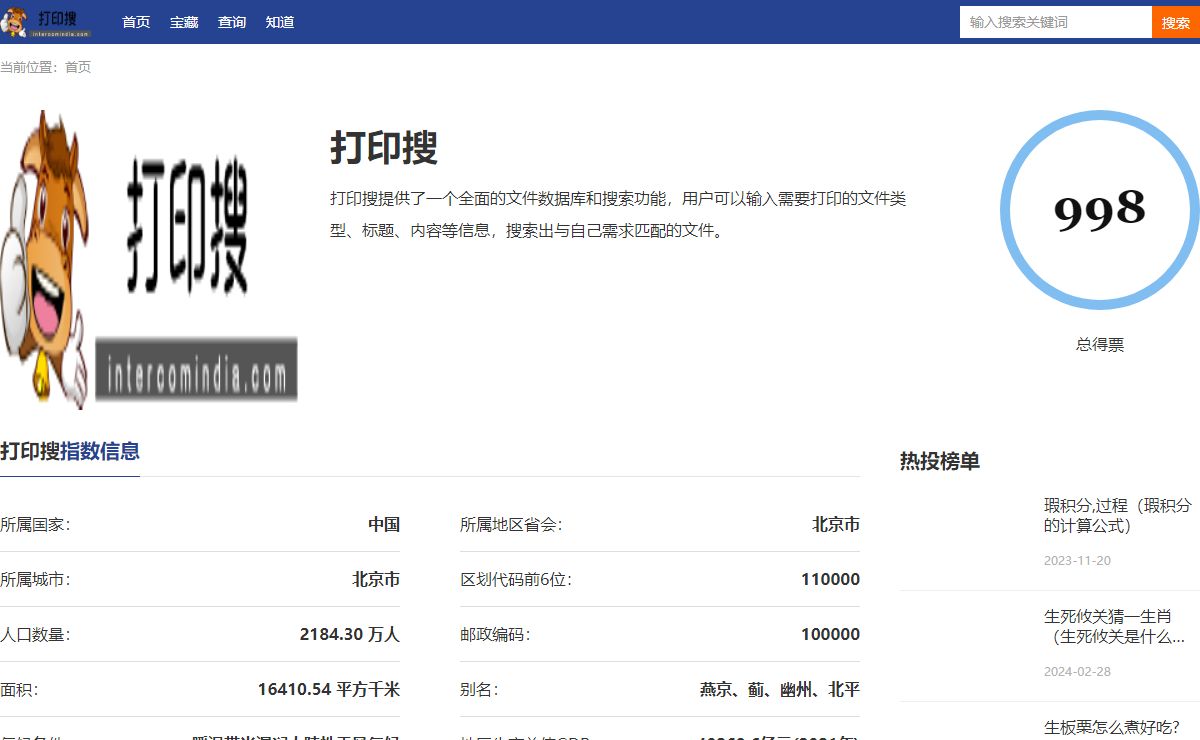Click the 打印搜 description paragraph
The image size is (1200, 740).
[x=618, y=214]
